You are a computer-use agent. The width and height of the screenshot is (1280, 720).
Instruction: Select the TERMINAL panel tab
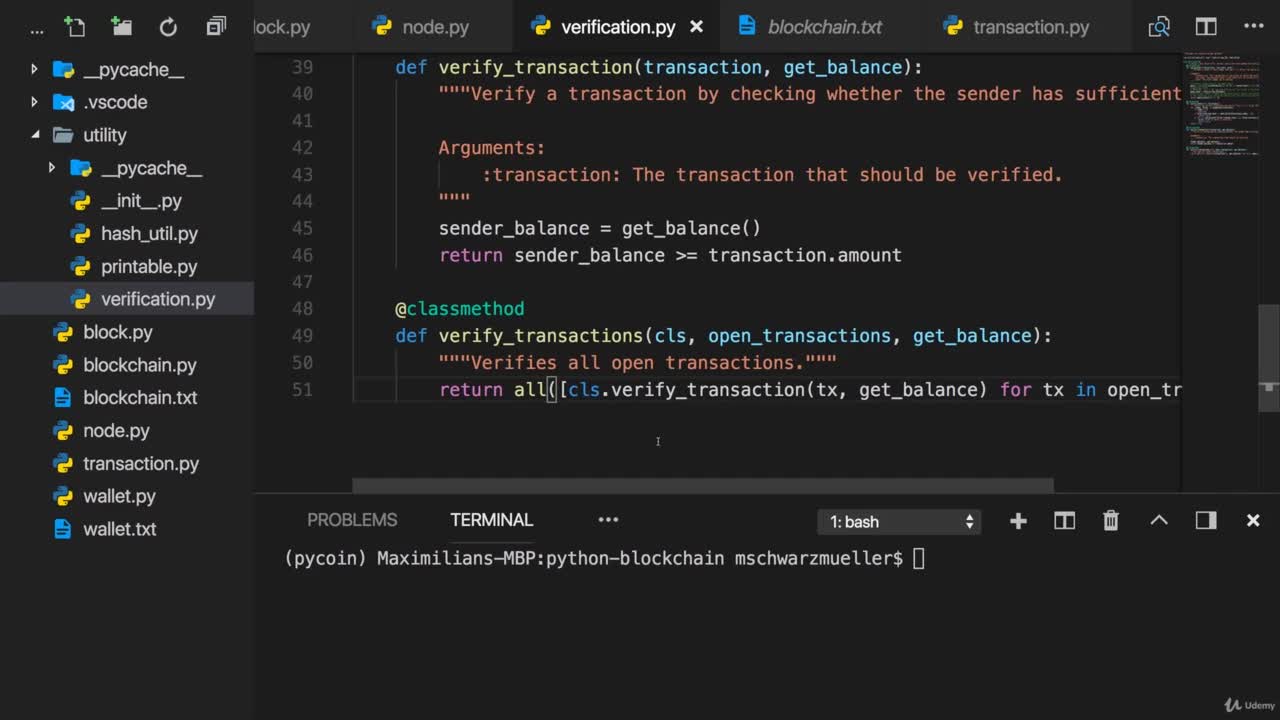tap(491, 520)
